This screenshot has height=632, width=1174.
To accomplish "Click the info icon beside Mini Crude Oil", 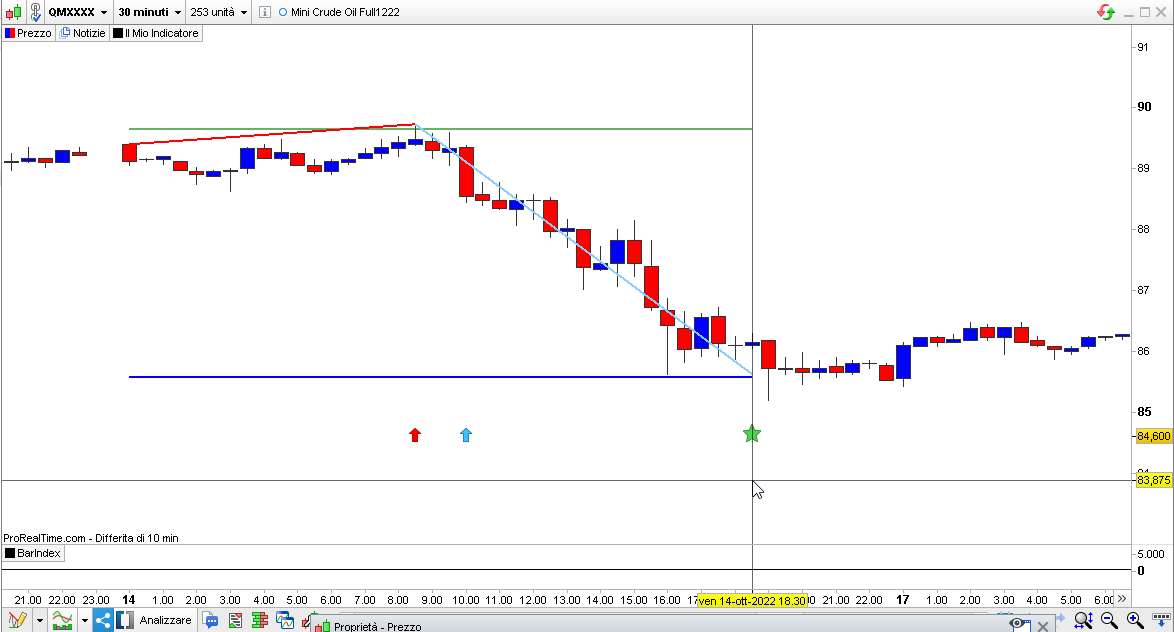I will pos(264,12).
